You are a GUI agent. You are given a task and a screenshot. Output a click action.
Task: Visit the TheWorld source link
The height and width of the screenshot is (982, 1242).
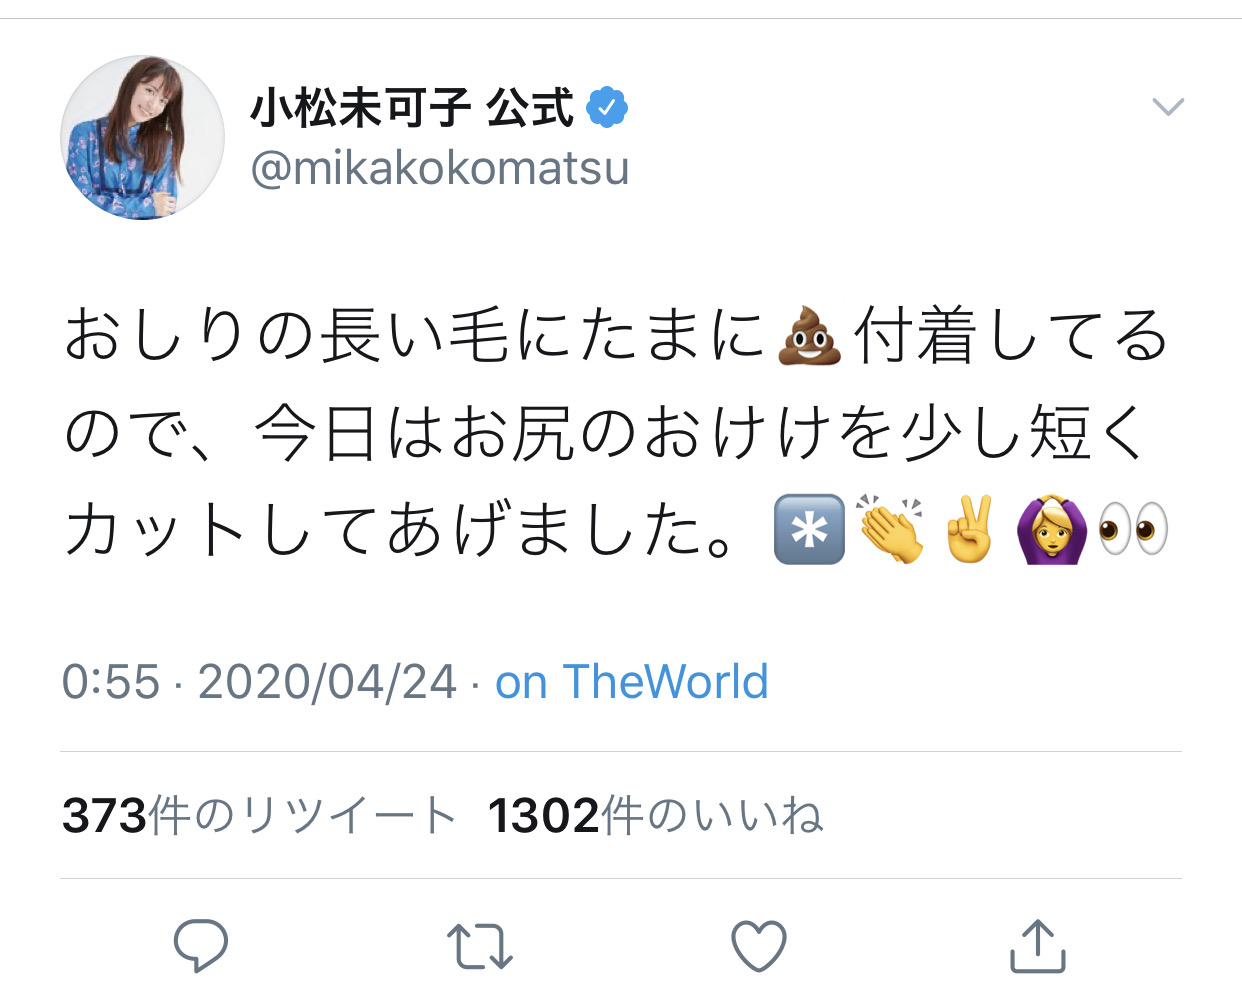coord(630,682)
